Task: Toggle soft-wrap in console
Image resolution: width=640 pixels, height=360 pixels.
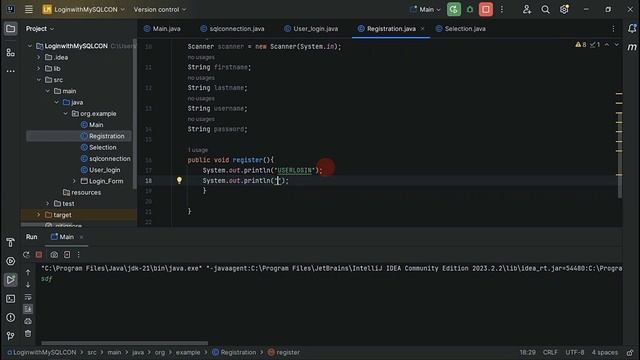Action: pos(28,297)
